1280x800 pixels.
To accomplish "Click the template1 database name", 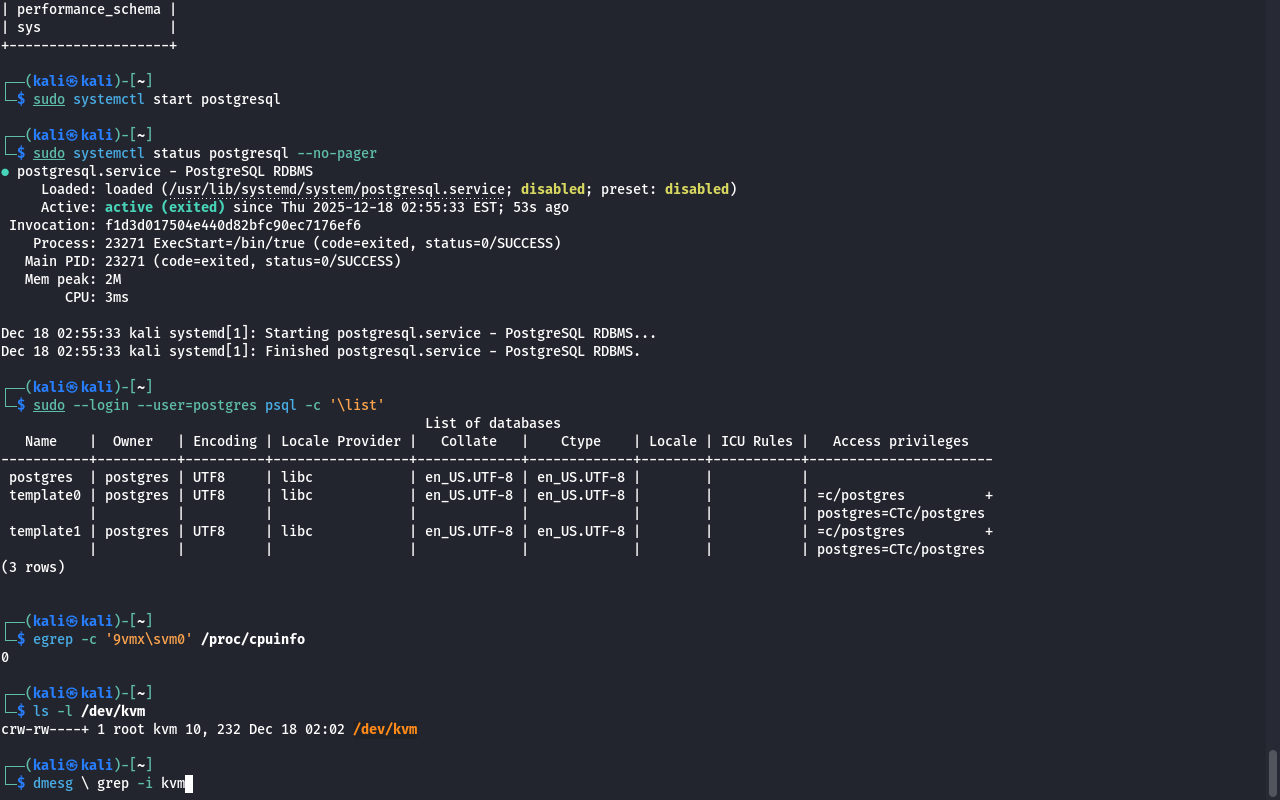I will pyautogui.click(x=45, y=532).
